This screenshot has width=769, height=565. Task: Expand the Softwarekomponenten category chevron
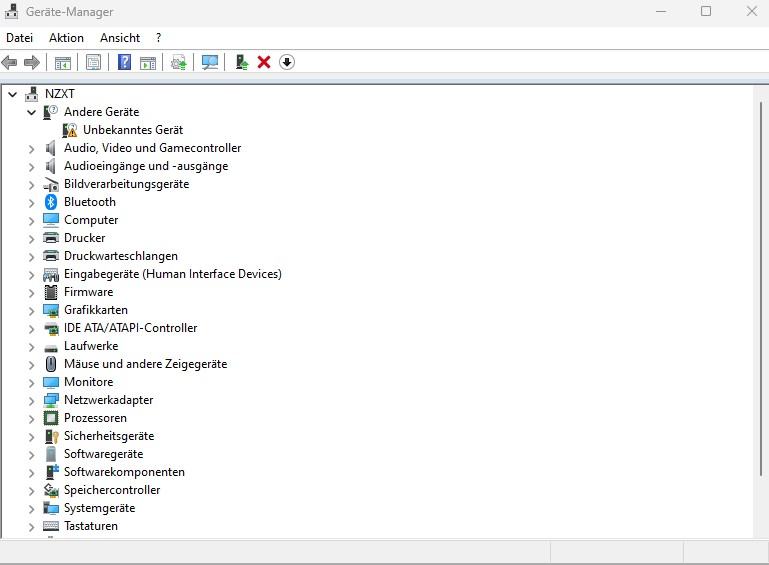(31, 473)
